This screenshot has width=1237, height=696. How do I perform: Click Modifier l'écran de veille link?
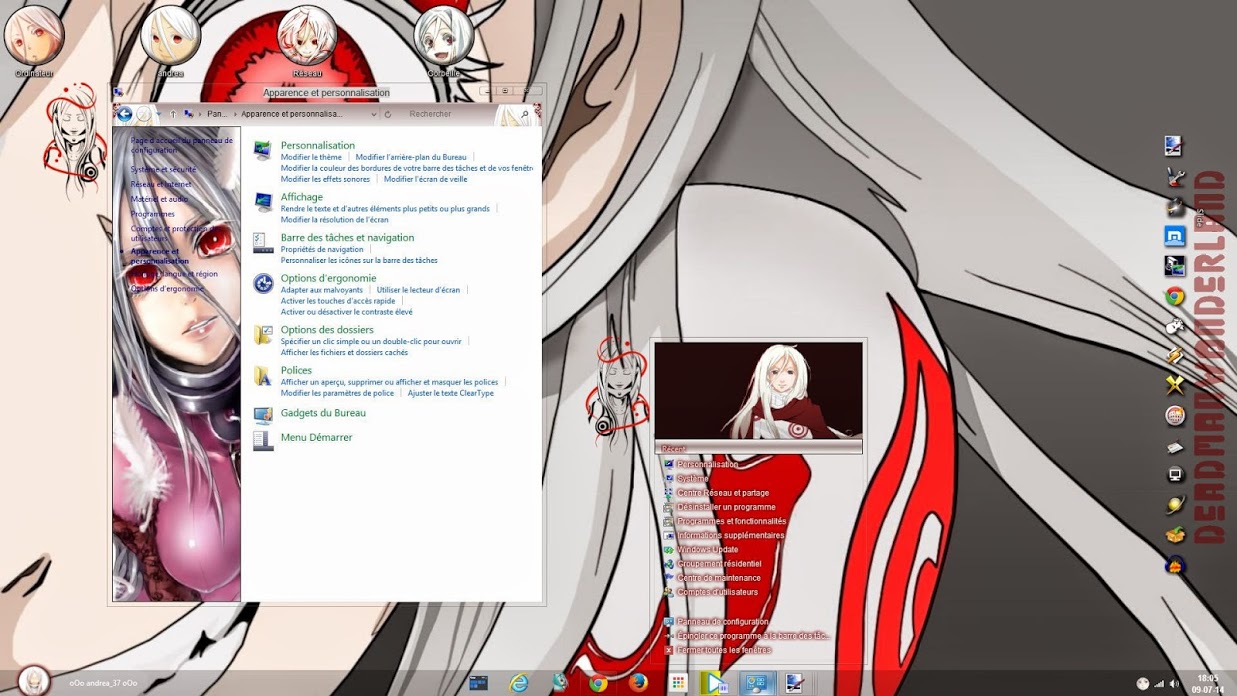coord(426,179)
